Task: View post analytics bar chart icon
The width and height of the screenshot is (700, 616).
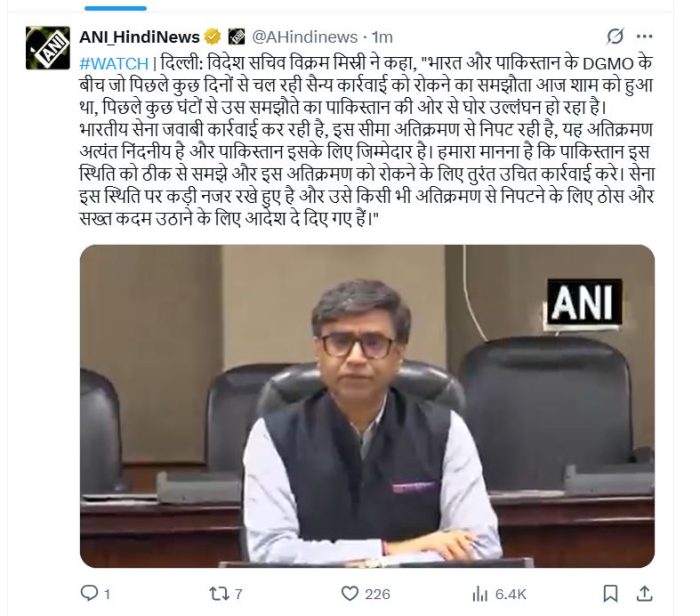Action: coord(480,594)
